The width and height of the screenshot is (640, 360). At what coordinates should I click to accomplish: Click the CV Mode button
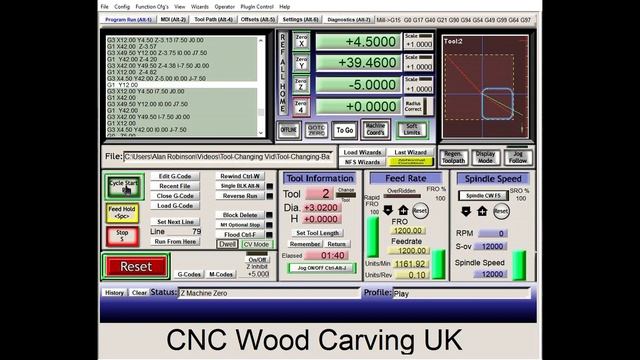256,244
